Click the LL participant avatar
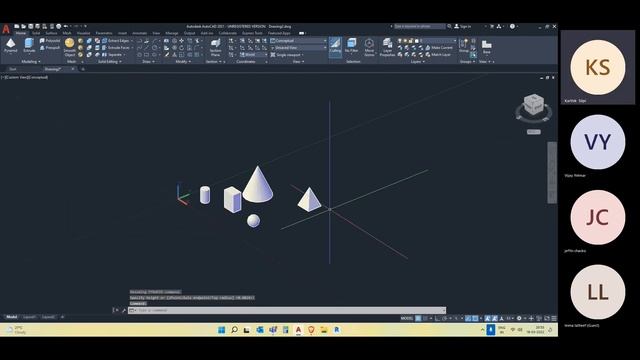 (598, 292)
